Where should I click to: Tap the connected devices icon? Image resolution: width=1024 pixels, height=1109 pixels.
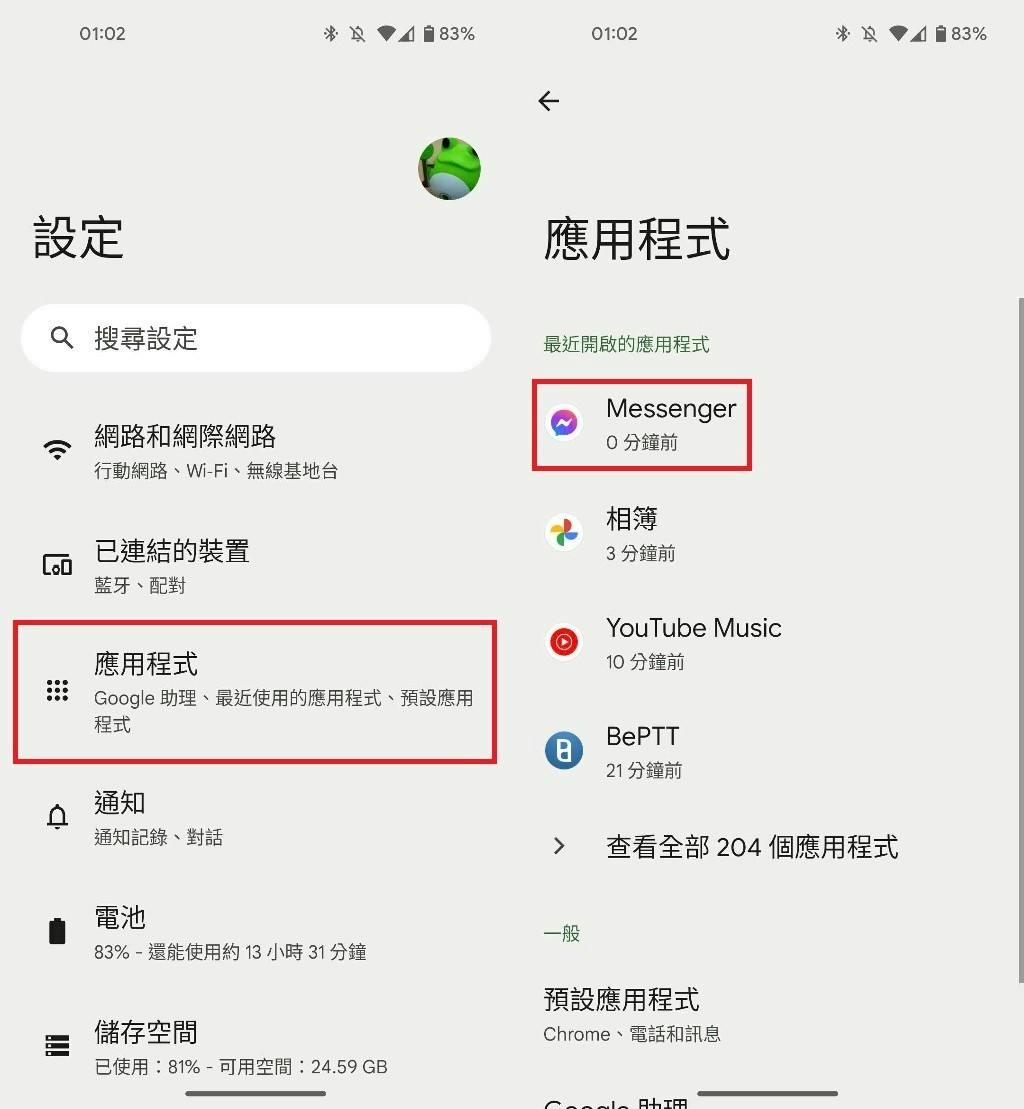57,565
